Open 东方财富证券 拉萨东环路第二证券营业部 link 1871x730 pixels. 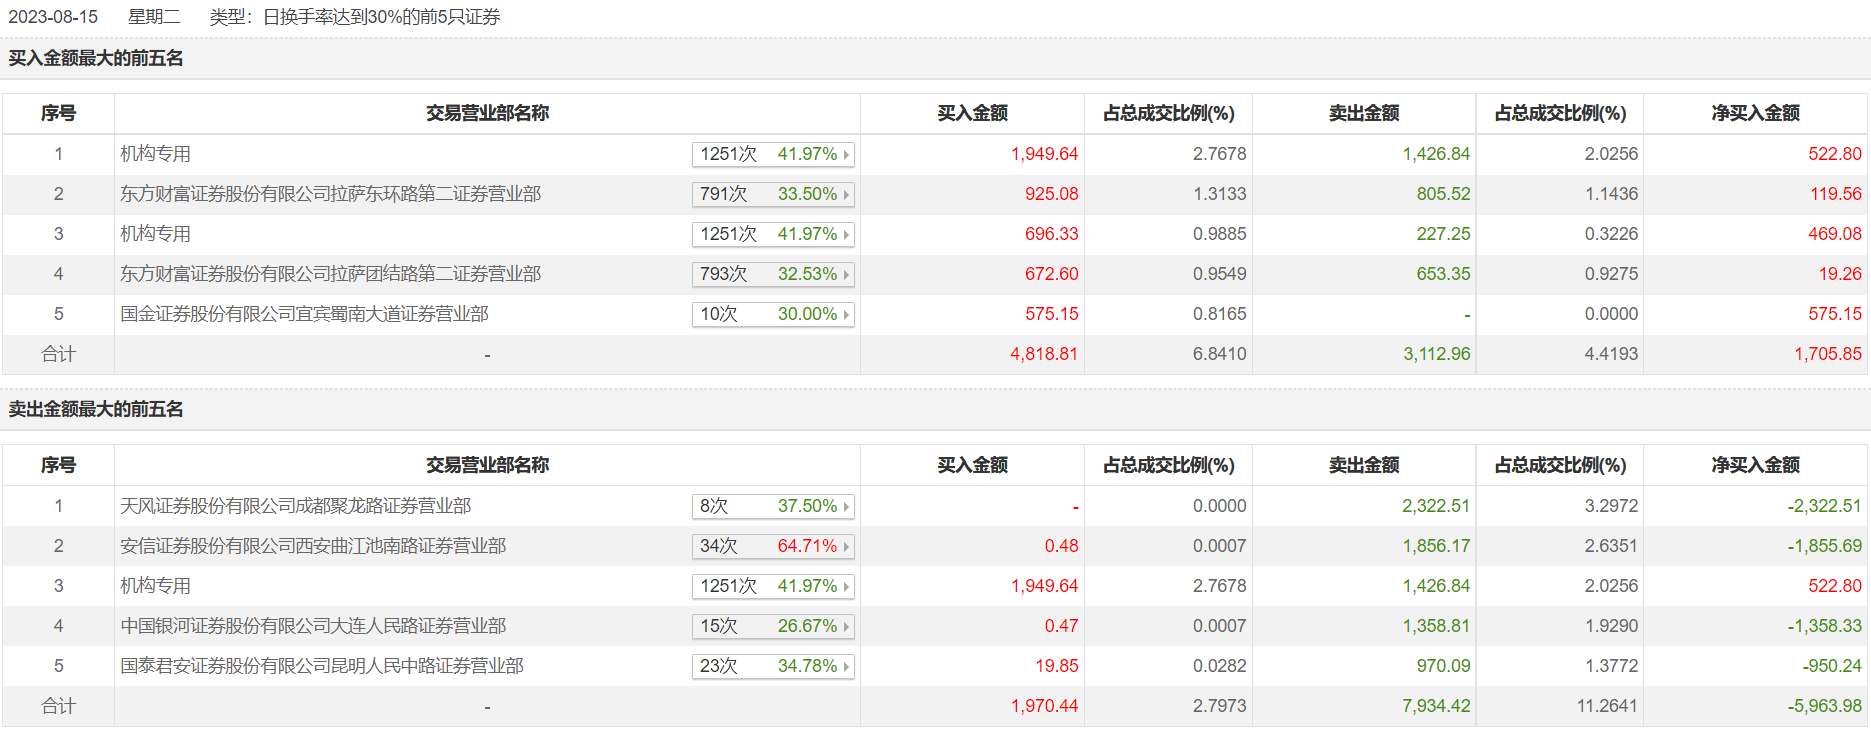(331, 194)
